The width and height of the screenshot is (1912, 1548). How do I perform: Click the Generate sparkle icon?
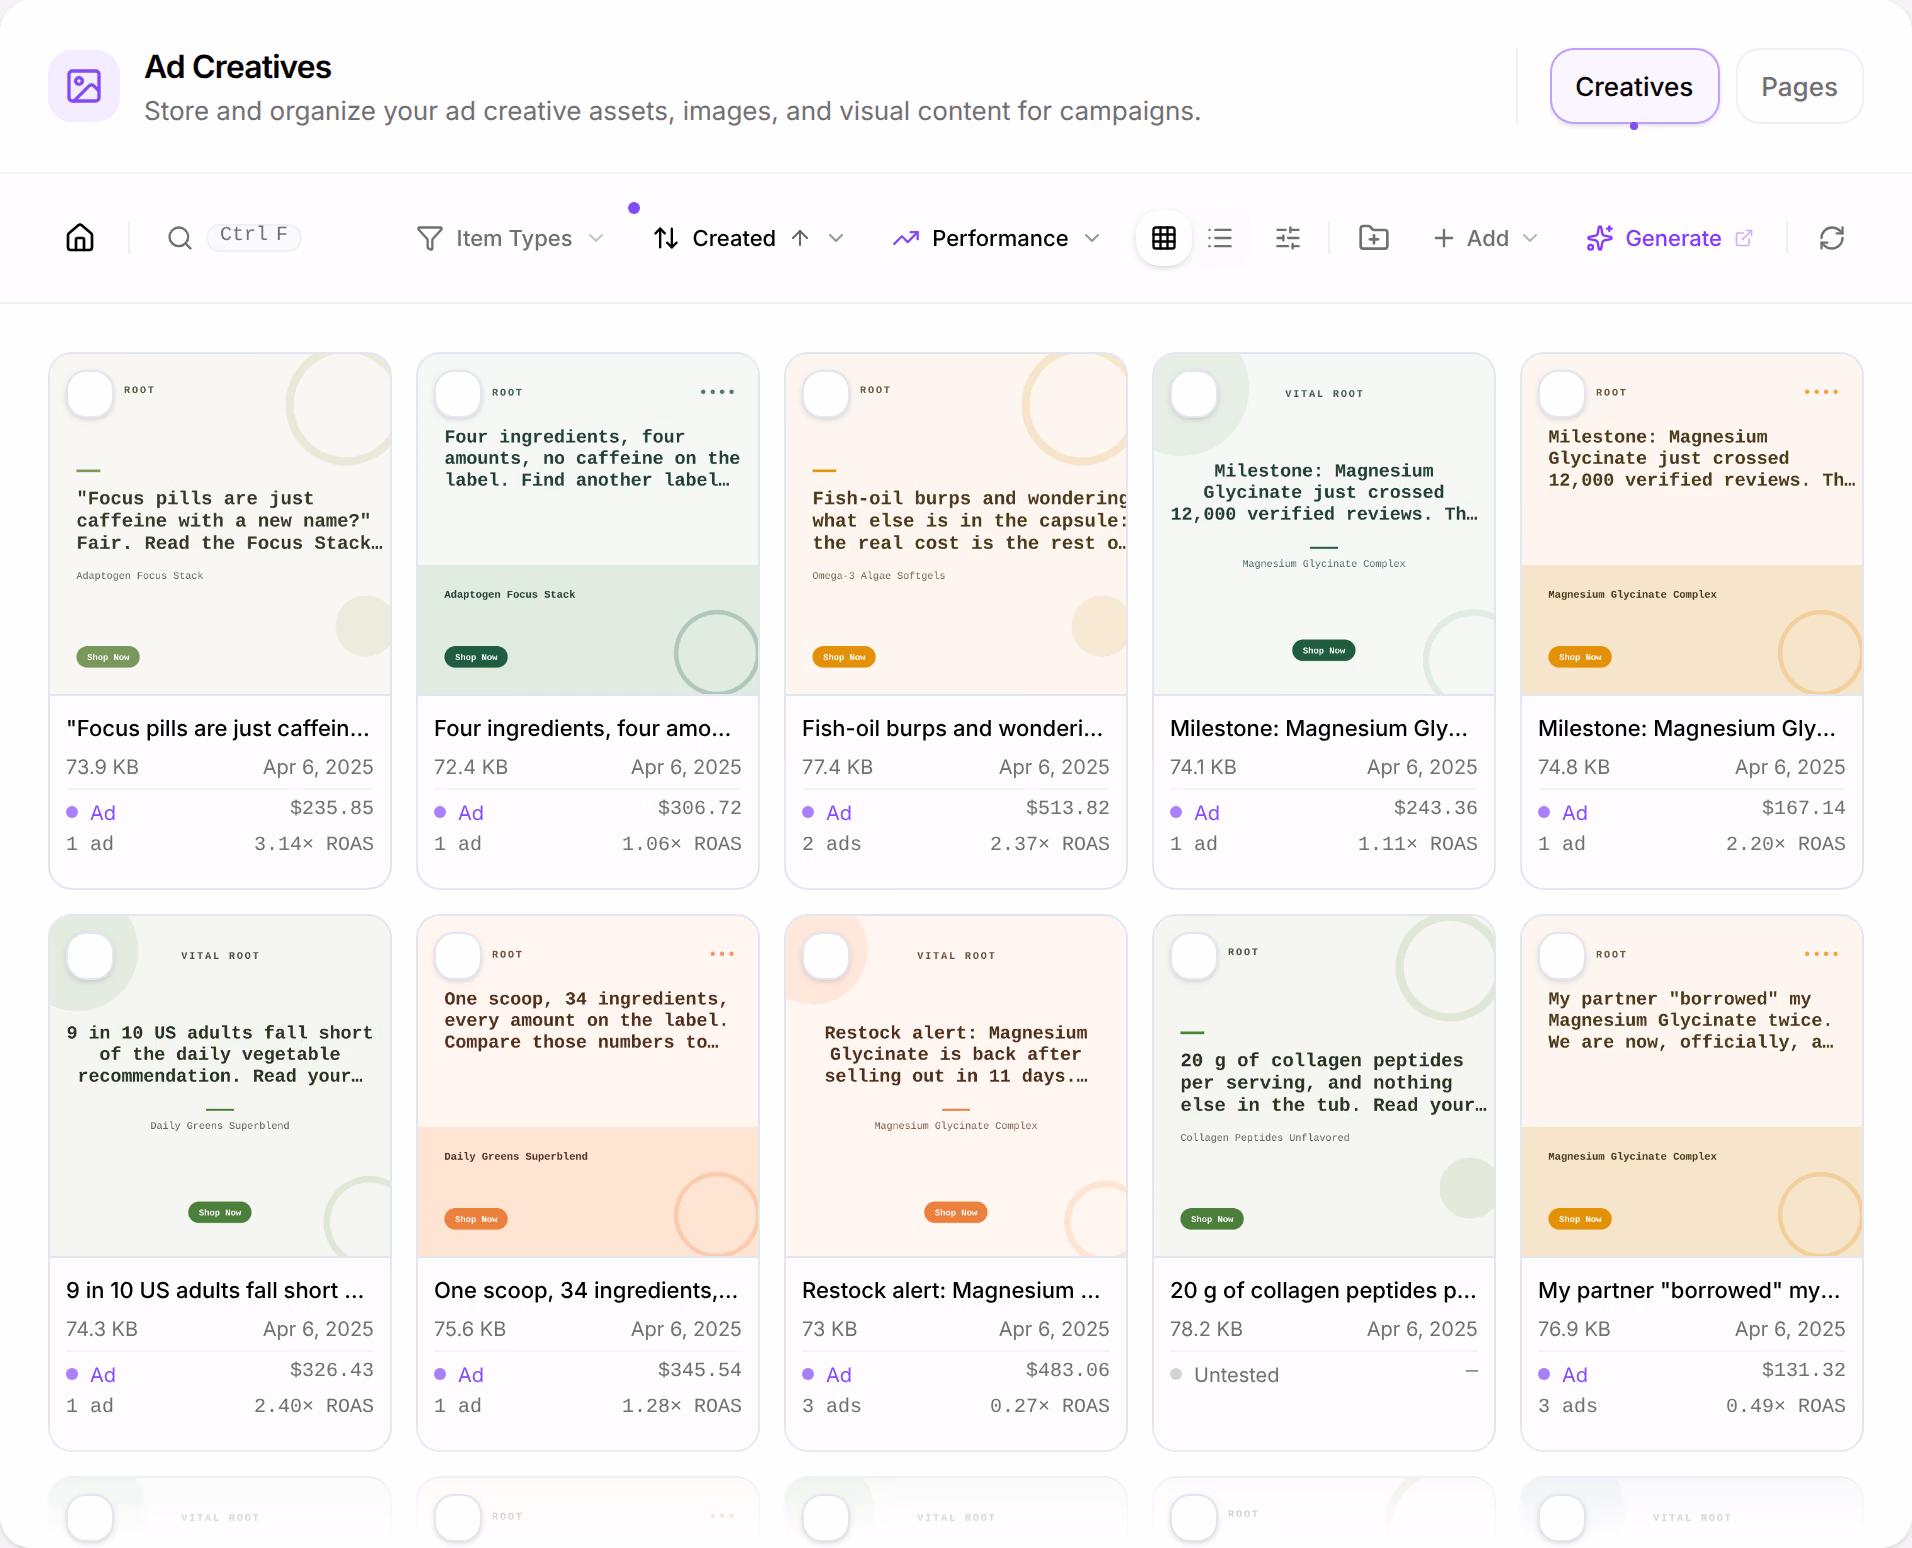(1600, 238)
